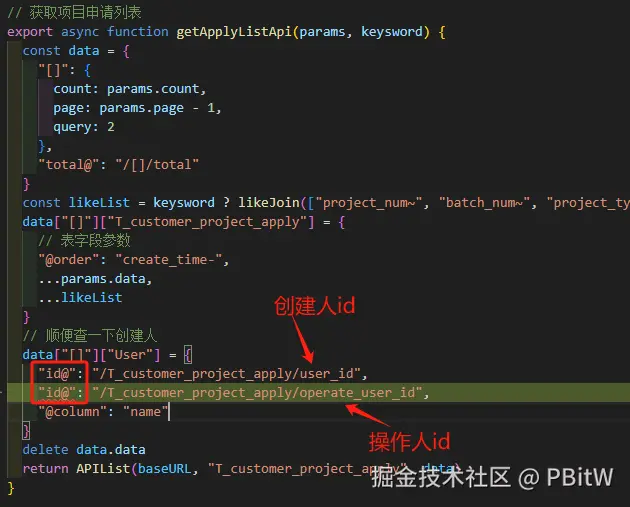
Task: Click the /T_customer_project_apply/user_id string
Action: click(226, 374)
